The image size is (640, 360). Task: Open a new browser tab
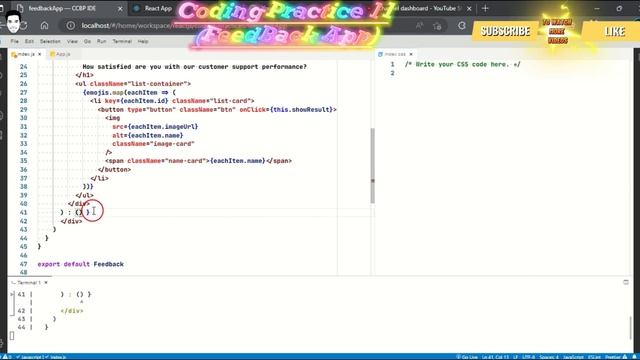point(485,8)
